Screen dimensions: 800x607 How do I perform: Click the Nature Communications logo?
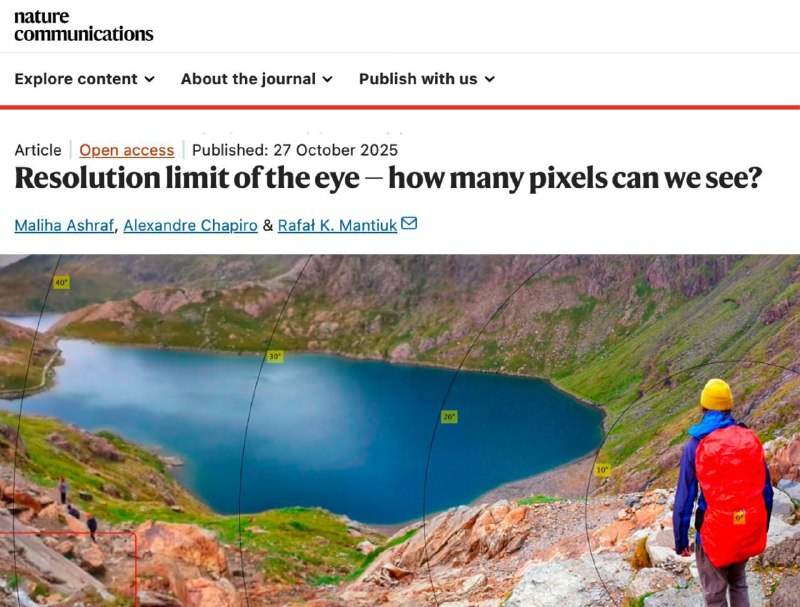[x=84, y=25]
